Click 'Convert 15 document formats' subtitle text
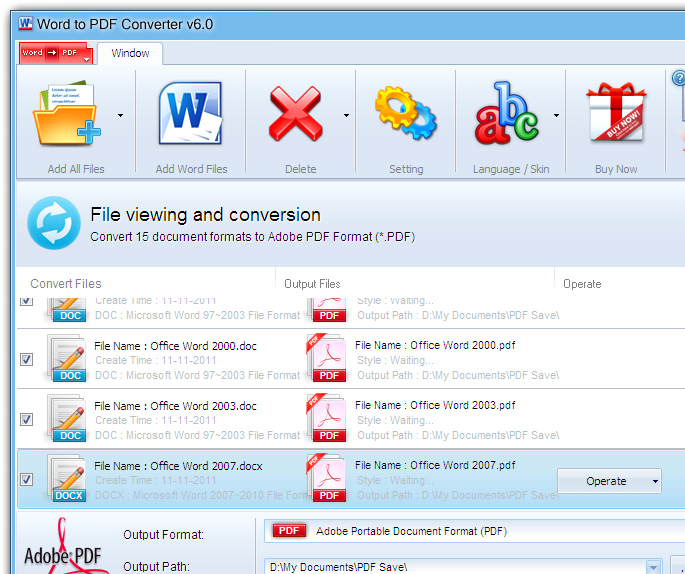685x574 pixels. coord(253,237)
